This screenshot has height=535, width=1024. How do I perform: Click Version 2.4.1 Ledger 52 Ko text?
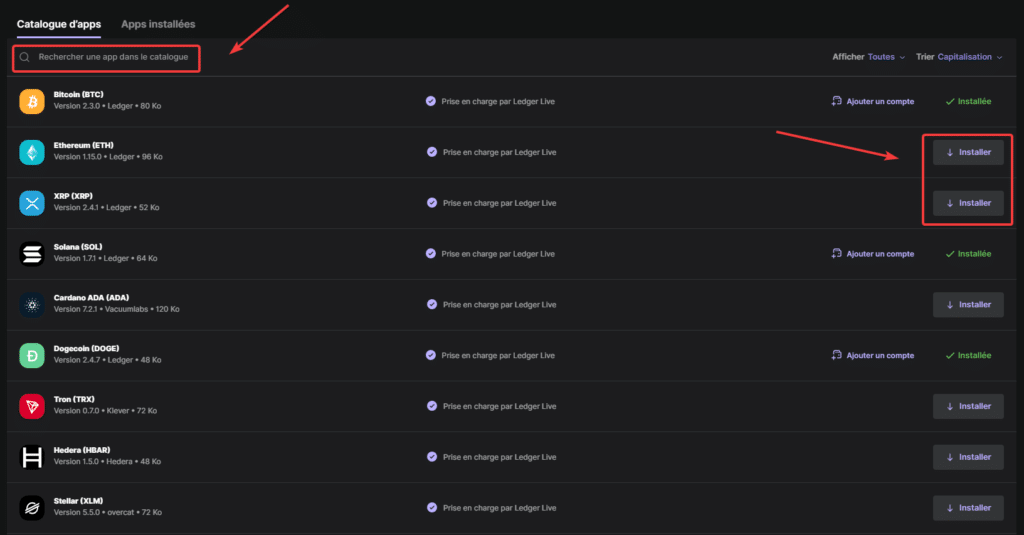(106, 208)
